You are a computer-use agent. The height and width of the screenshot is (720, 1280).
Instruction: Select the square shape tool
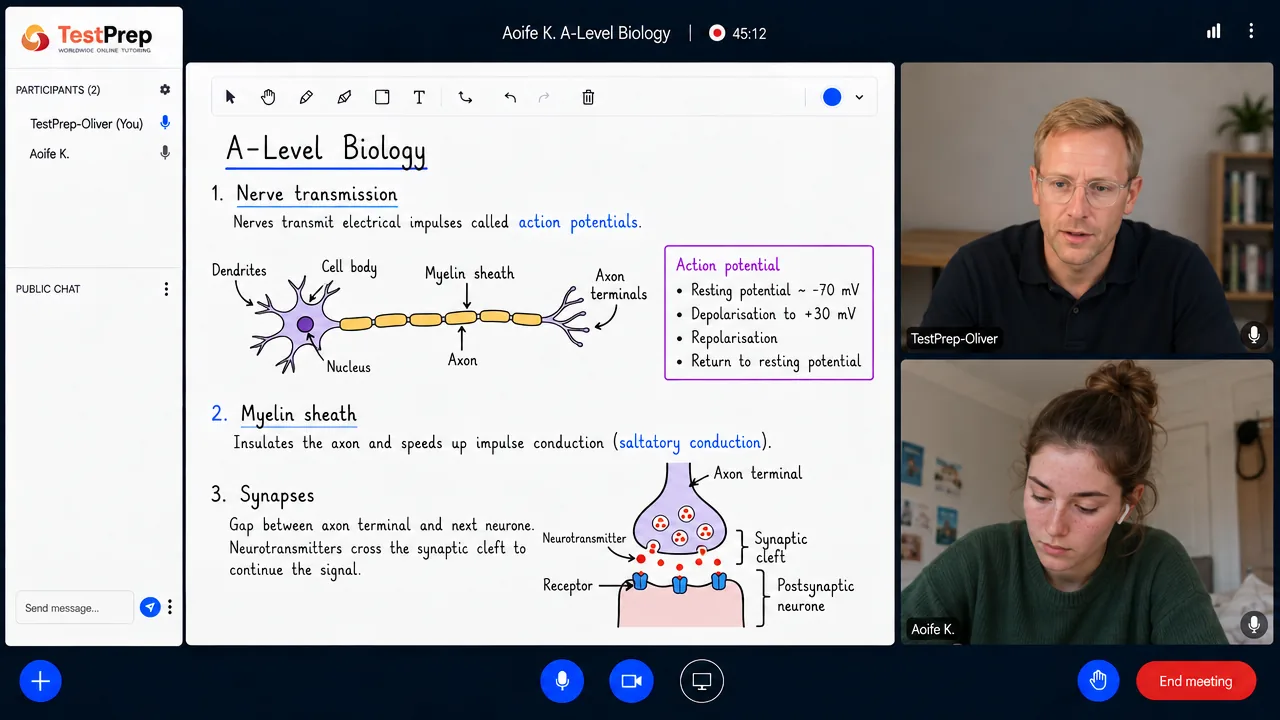tap(382, 97)
